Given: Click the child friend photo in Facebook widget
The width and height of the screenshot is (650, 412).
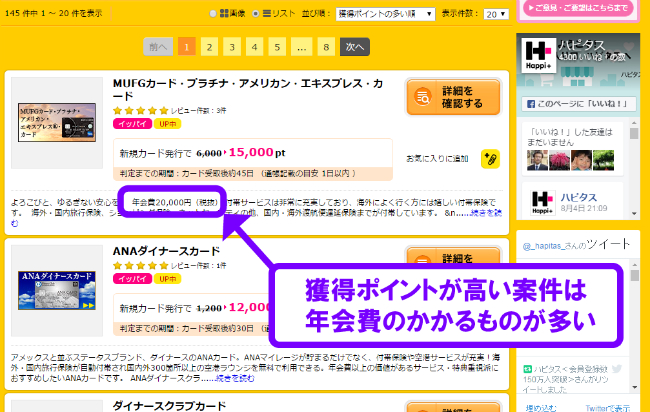Looking at the screenshot, I should click(581, 160).
